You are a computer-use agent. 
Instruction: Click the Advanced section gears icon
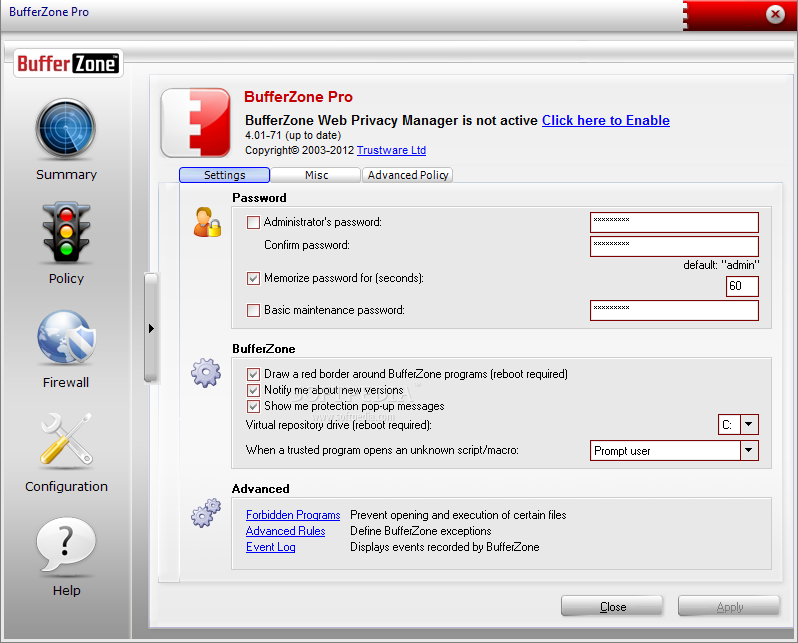coord(206,513)
